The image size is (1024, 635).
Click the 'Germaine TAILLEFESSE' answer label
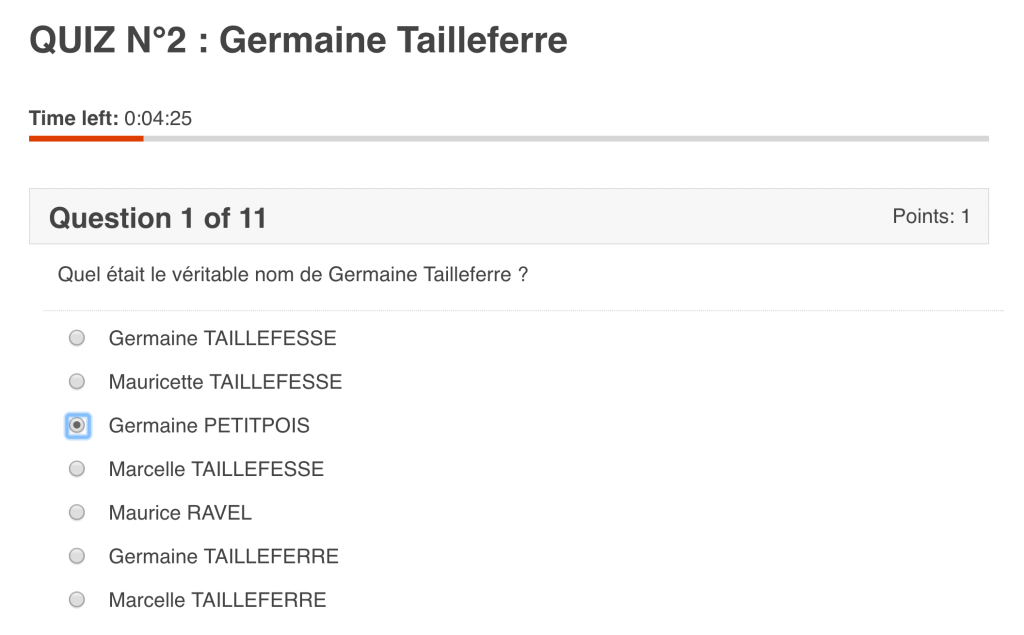[222, 338]
